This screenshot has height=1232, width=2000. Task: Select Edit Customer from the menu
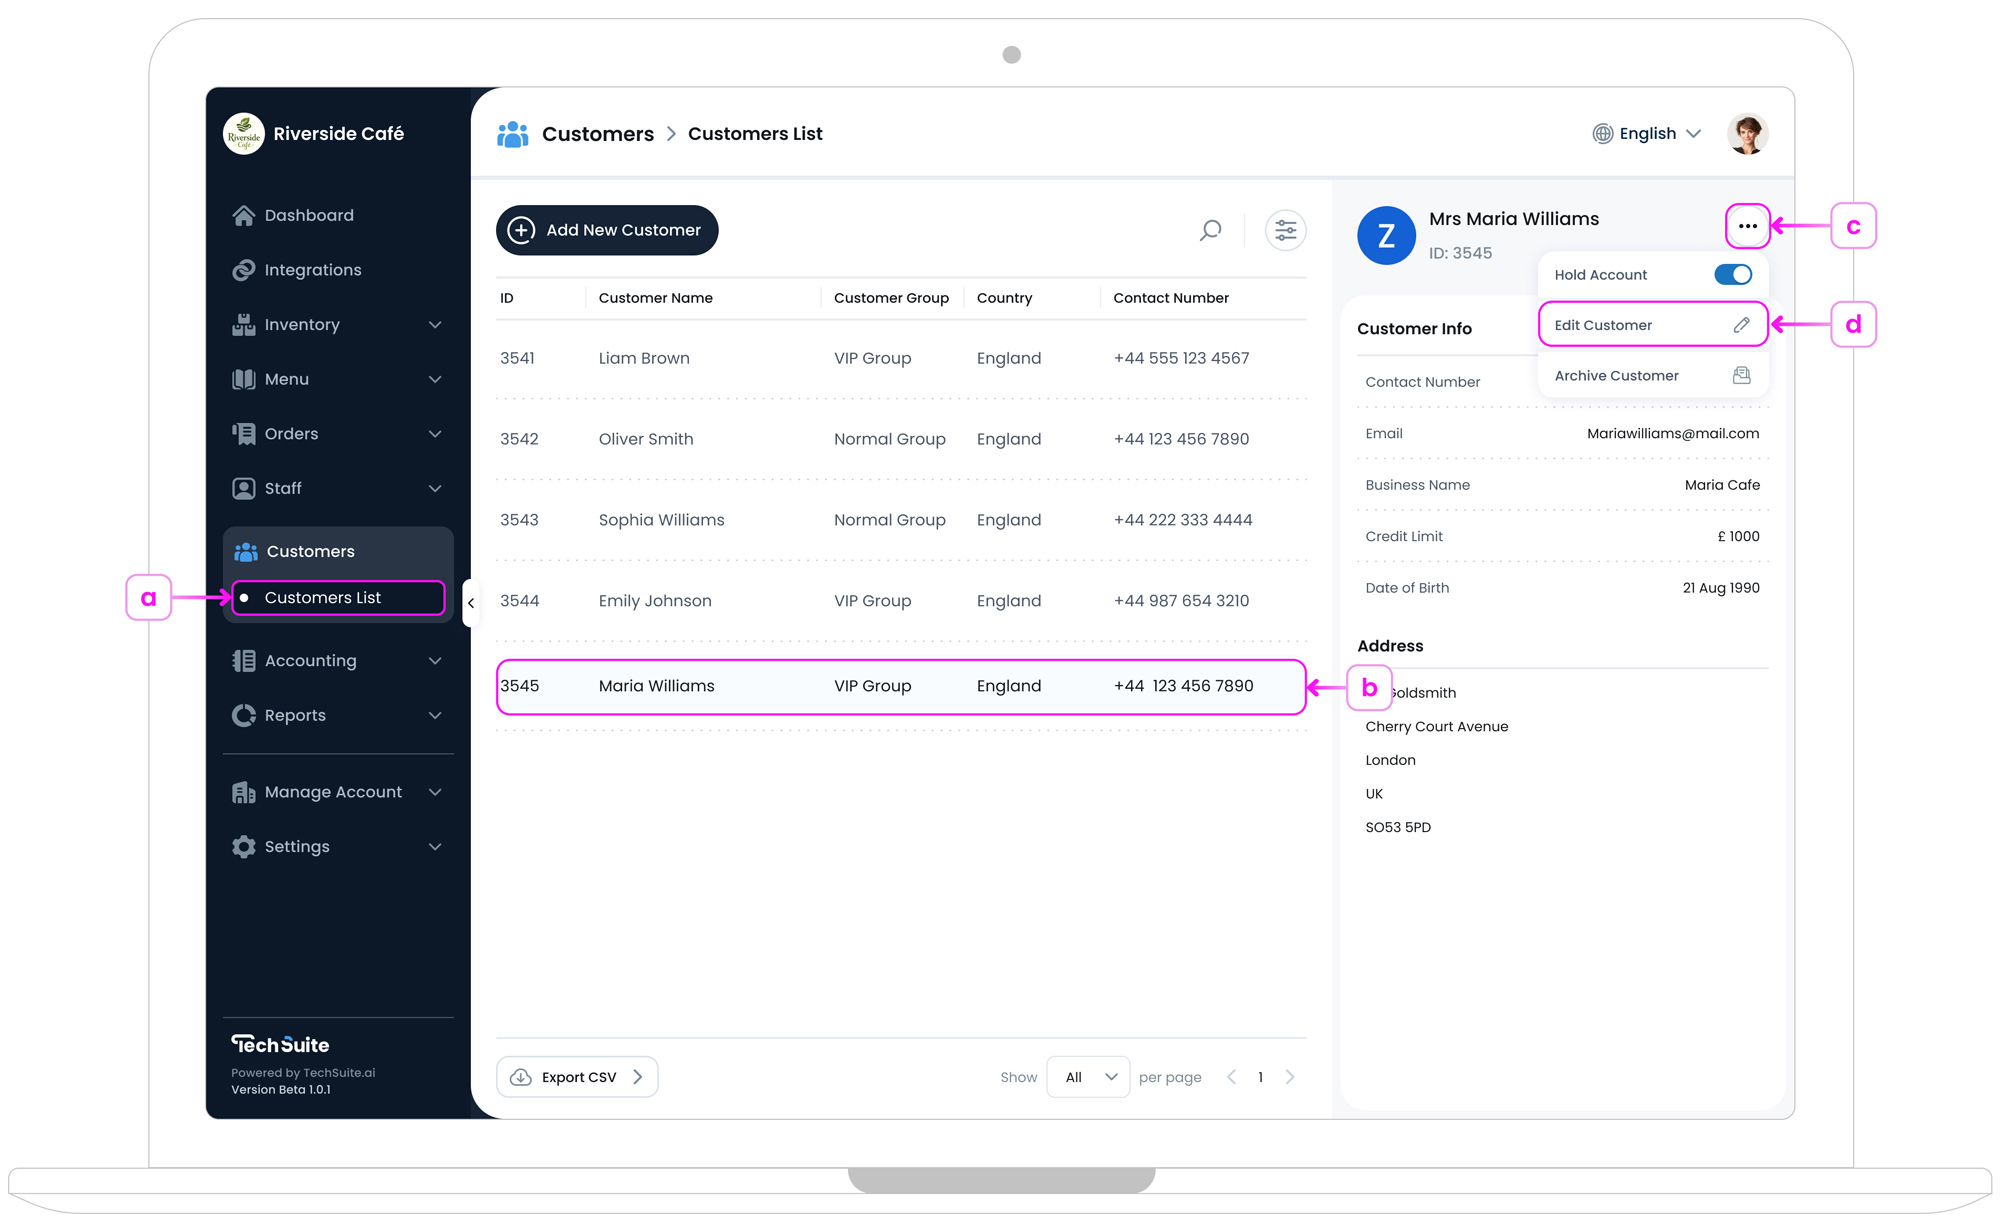click(x=1651, y=324)
